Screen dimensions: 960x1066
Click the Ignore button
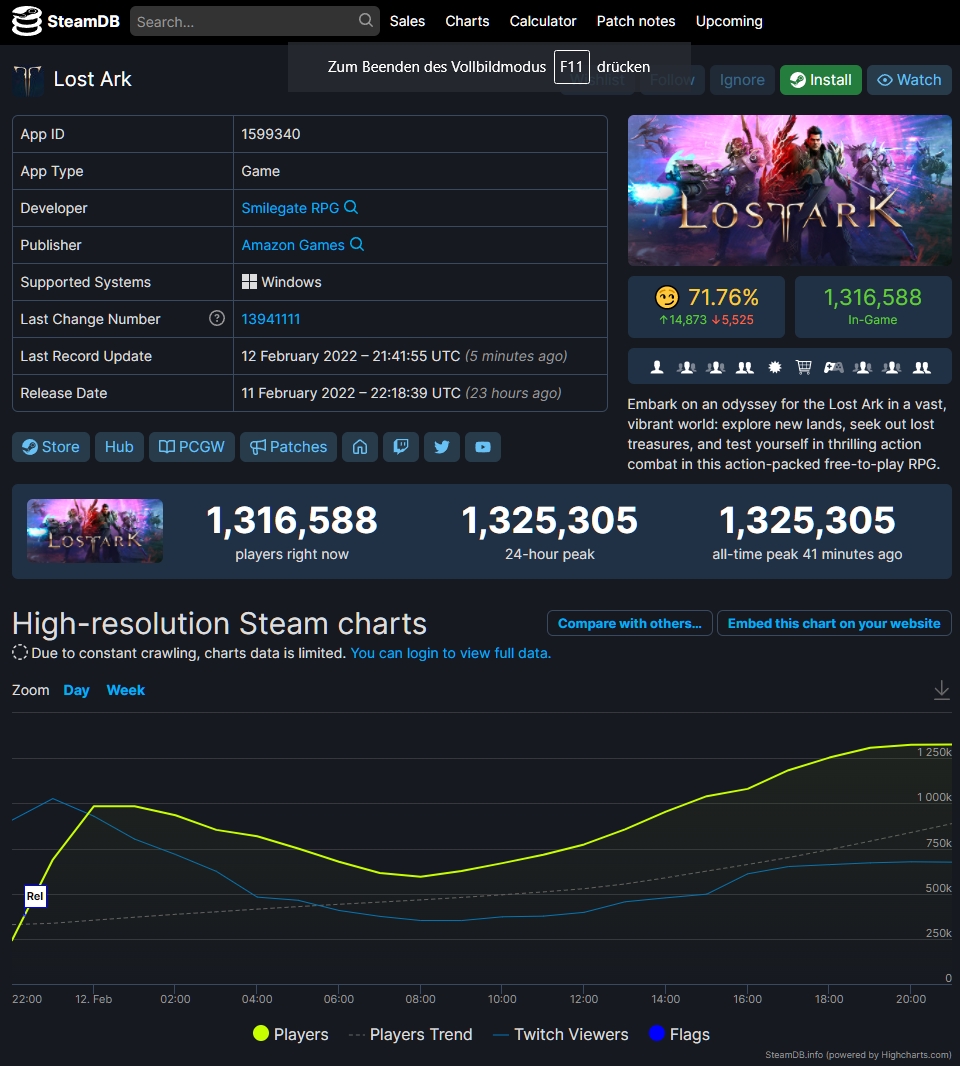coord(742,80)
